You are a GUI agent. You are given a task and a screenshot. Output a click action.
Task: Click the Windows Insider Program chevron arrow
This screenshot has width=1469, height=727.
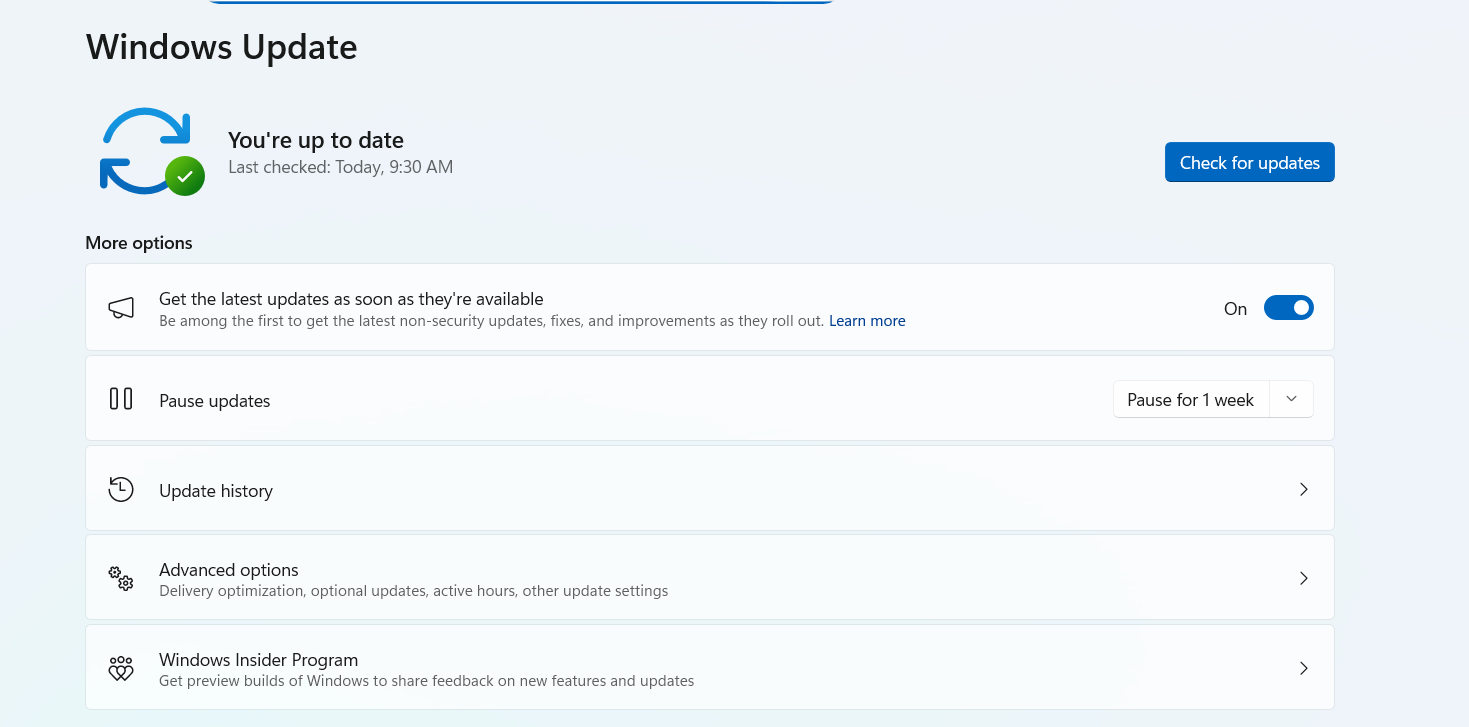pyautogui.click(x=1303, y=668)
